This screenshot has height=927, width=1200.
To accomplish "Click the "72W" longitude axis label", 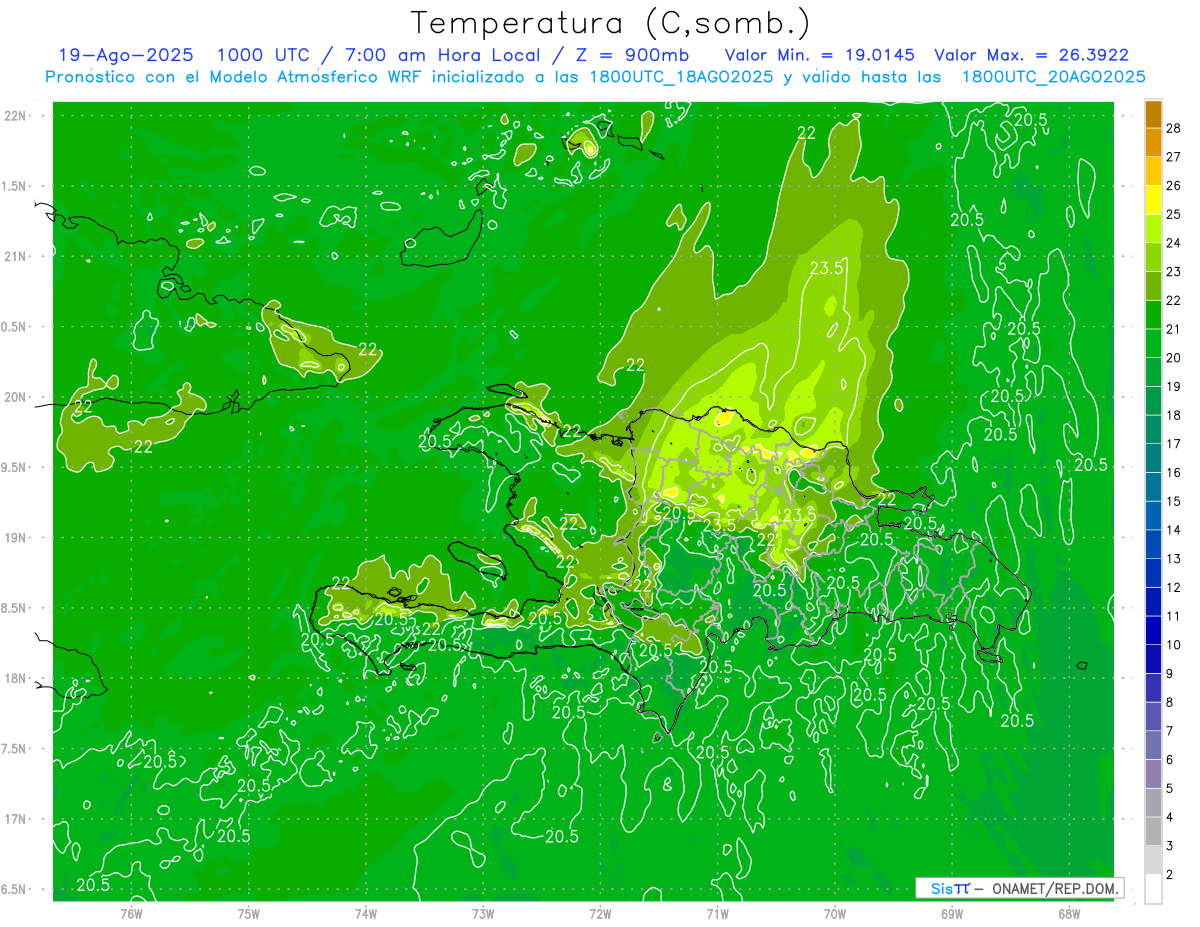I will [600, 913].
